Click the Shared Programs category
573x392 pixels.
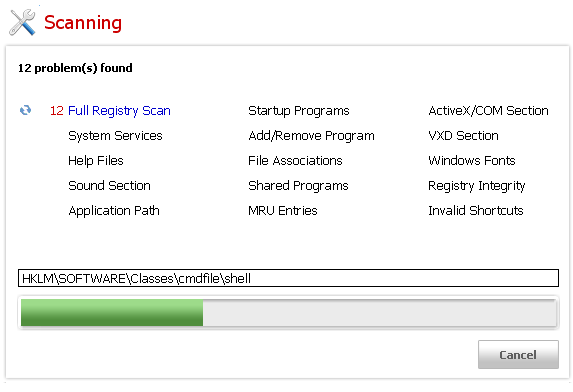[298, 186]
